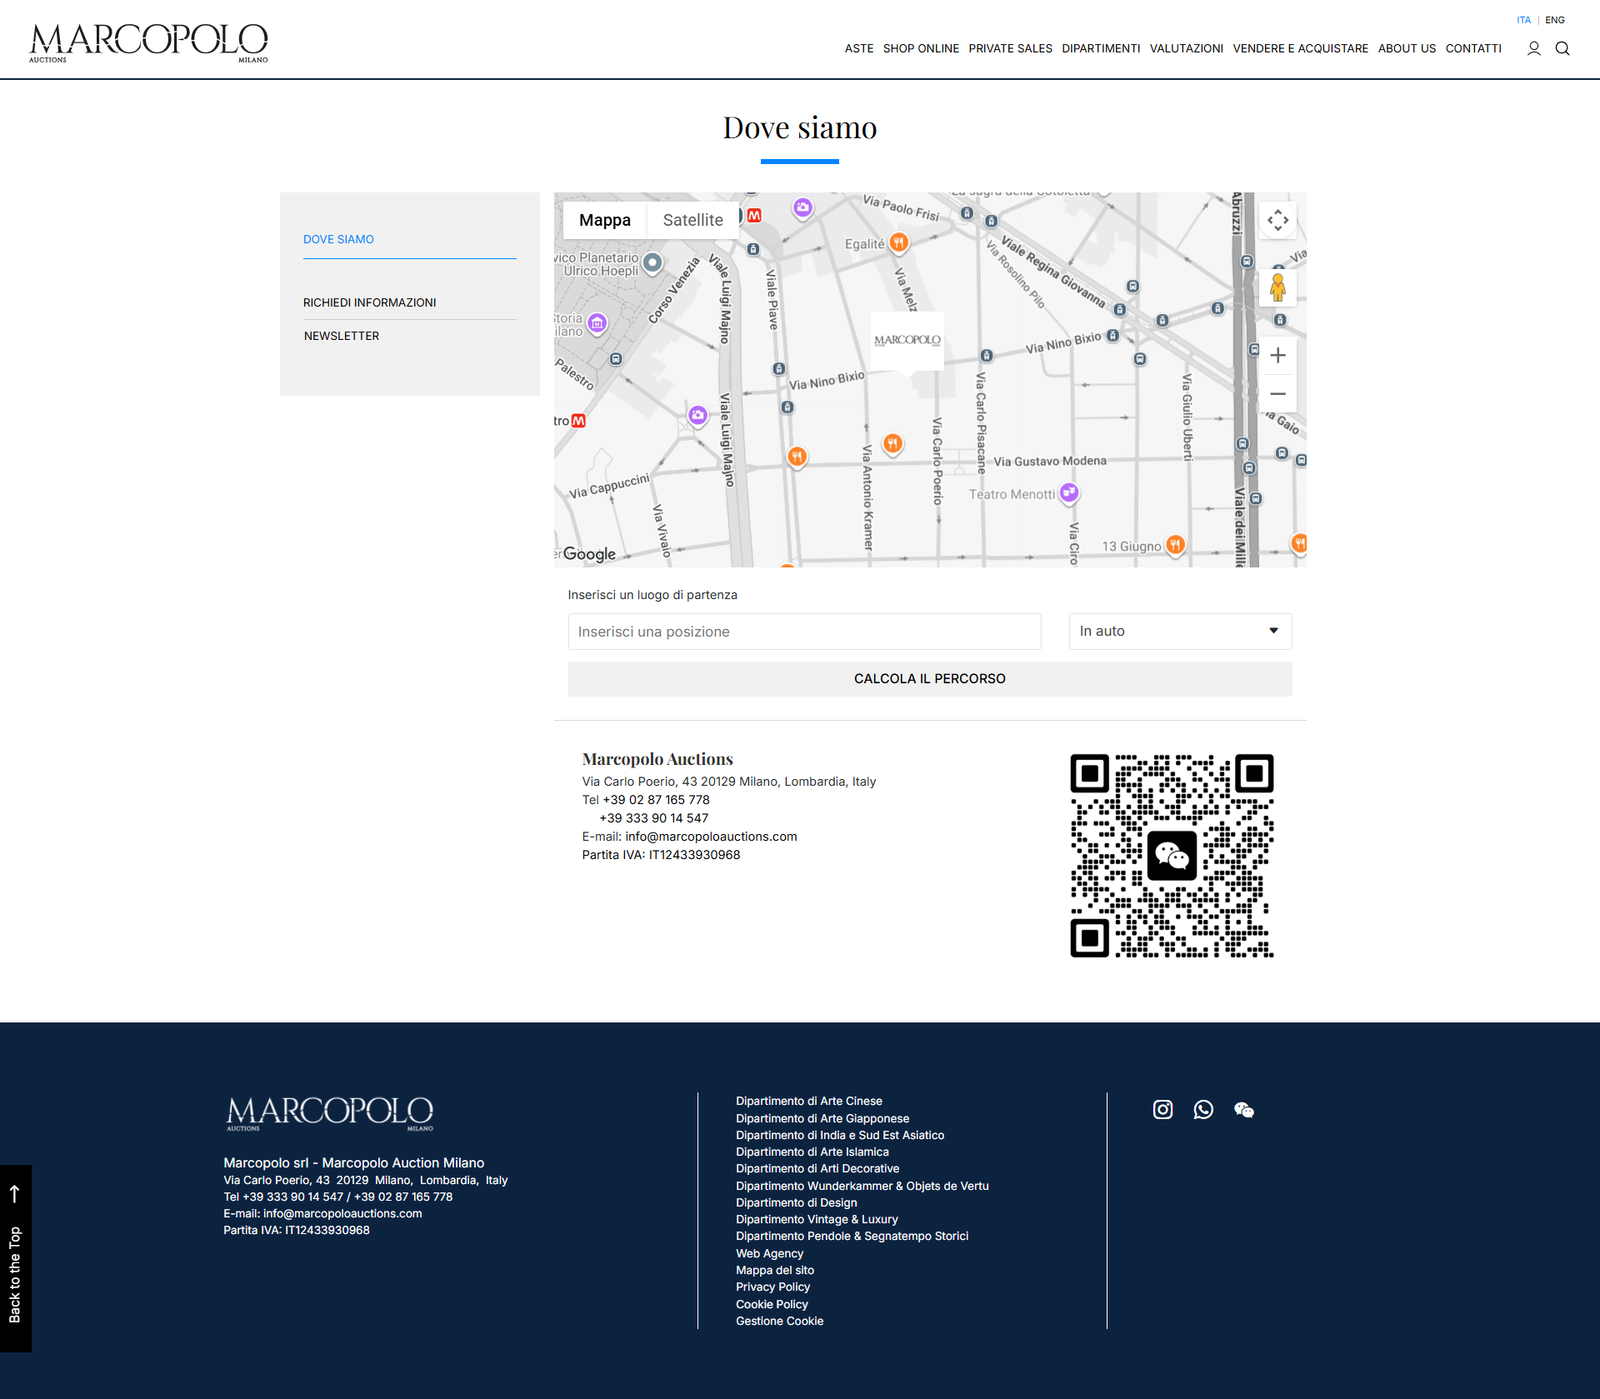Screen dimensions: 1600x1399
Task: Click the 'Marcopolo Auctions' contact heading
Action: click(658, 760)
